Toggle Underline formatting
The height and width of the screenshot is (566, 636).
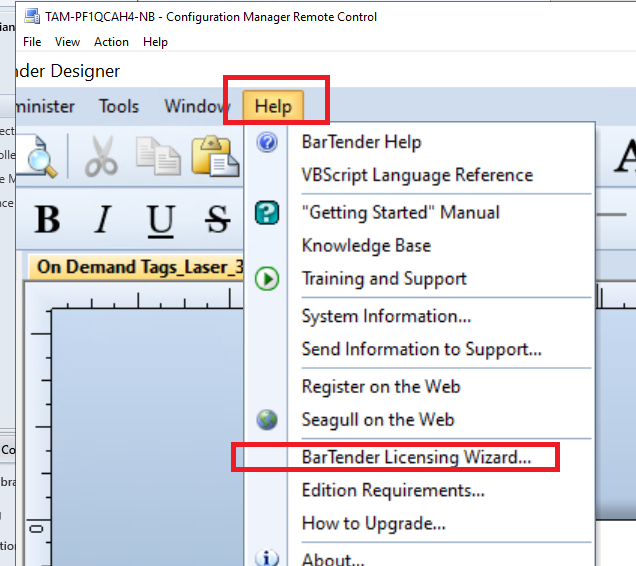coord(161,220)
